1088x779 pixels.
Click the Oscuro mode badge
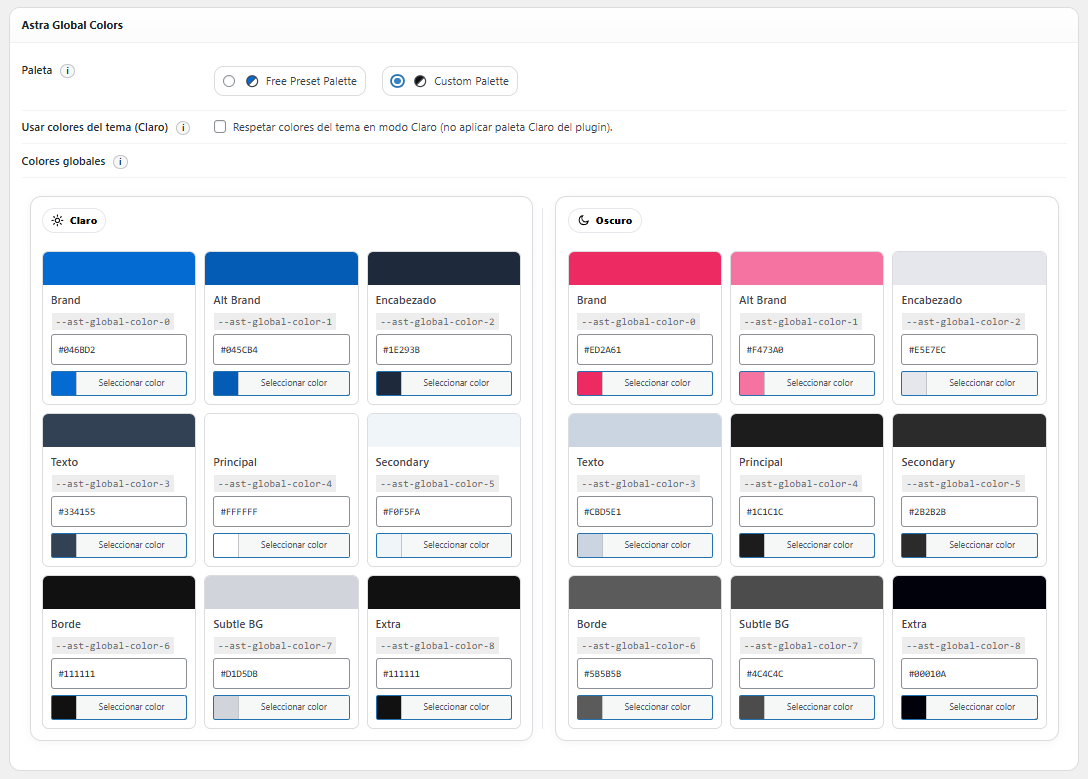point(605,221)
